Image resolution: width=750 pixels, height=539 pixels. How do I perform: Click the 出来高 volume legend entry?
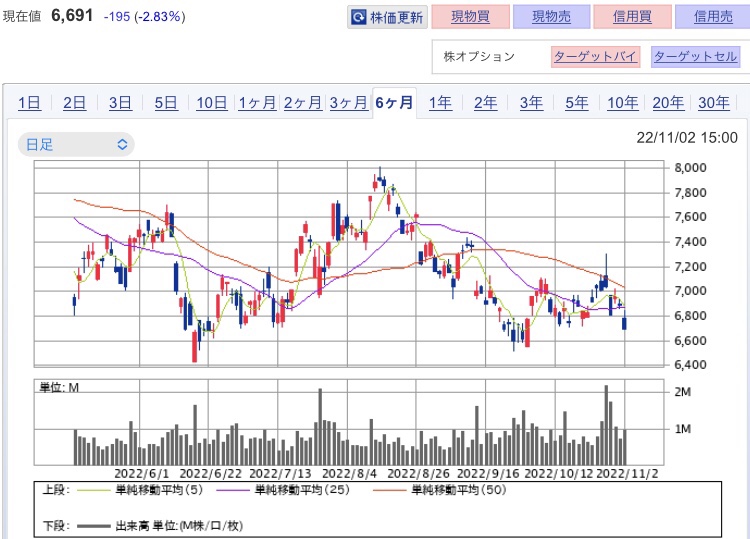[160, 526]
